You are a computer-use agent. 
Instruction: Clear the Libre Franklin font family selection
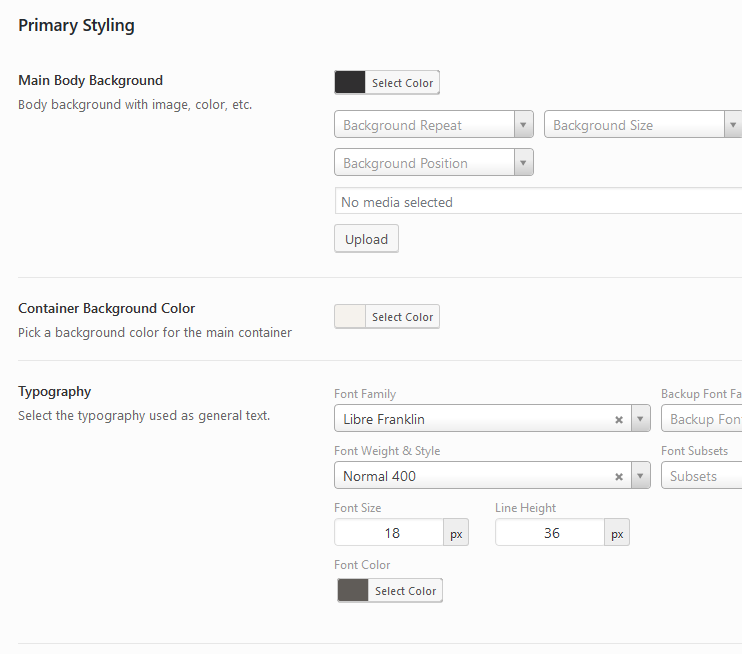tap(619, 420)
